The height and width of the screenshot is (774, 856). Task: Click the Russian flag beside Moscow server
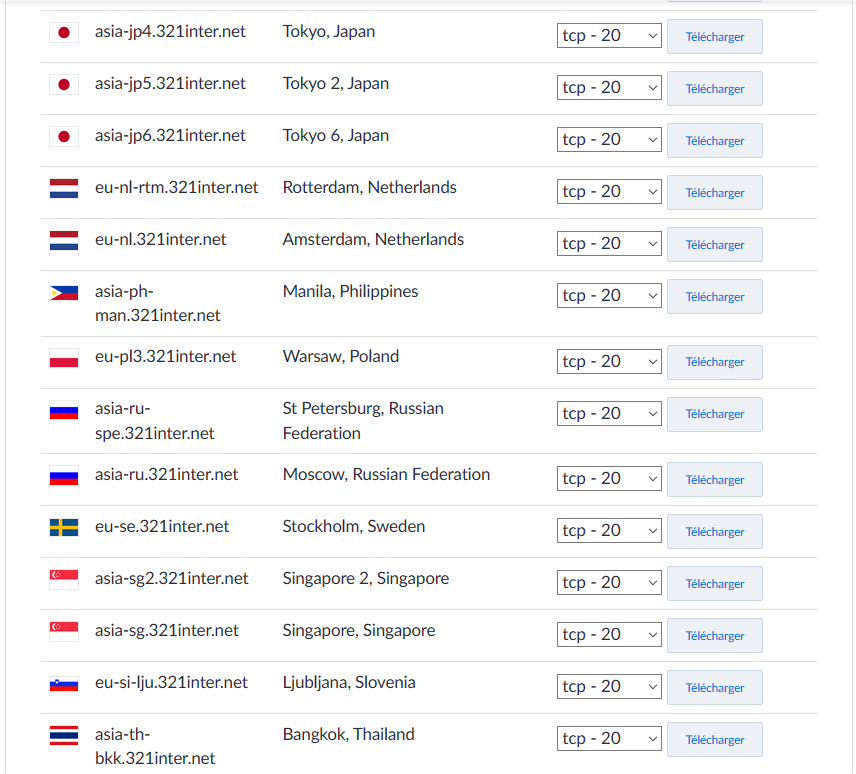coord(64,476)
